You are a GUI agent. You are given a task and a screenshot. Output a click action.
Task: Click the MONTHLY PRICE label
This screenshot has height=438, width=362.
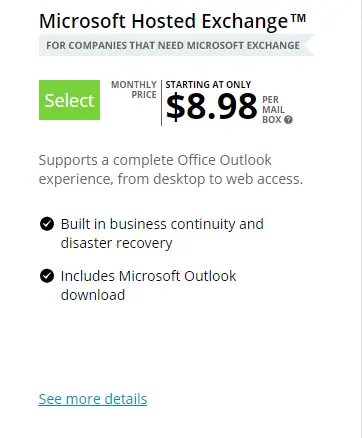pyautogui.click(x=134, y=90)
